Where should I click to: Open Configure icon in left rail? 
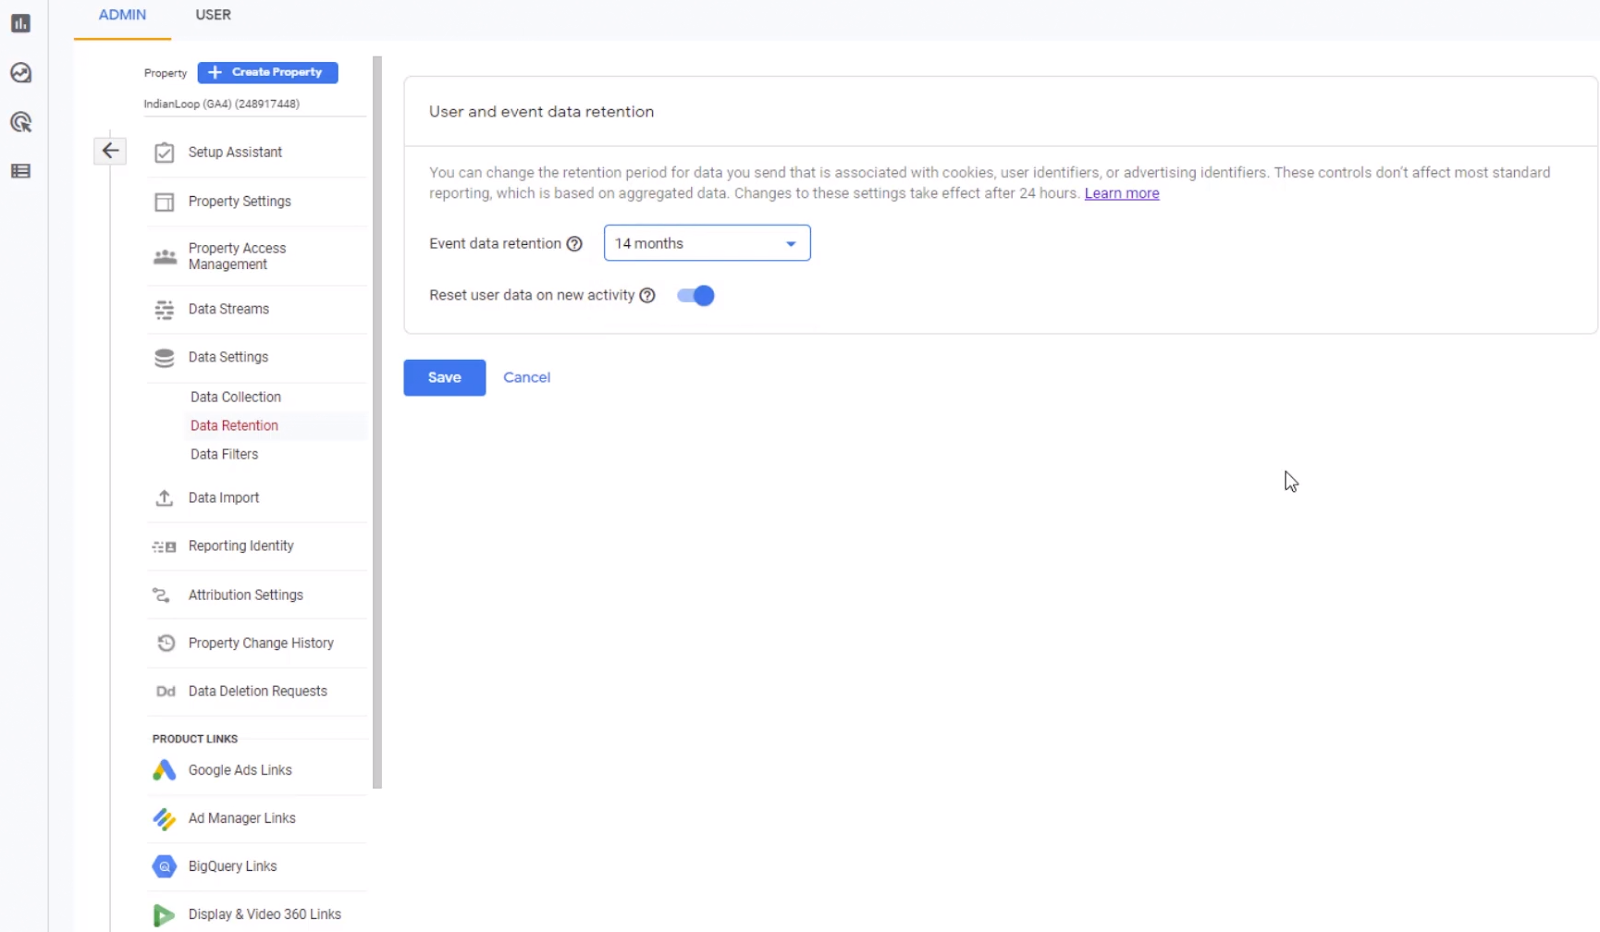21,171
